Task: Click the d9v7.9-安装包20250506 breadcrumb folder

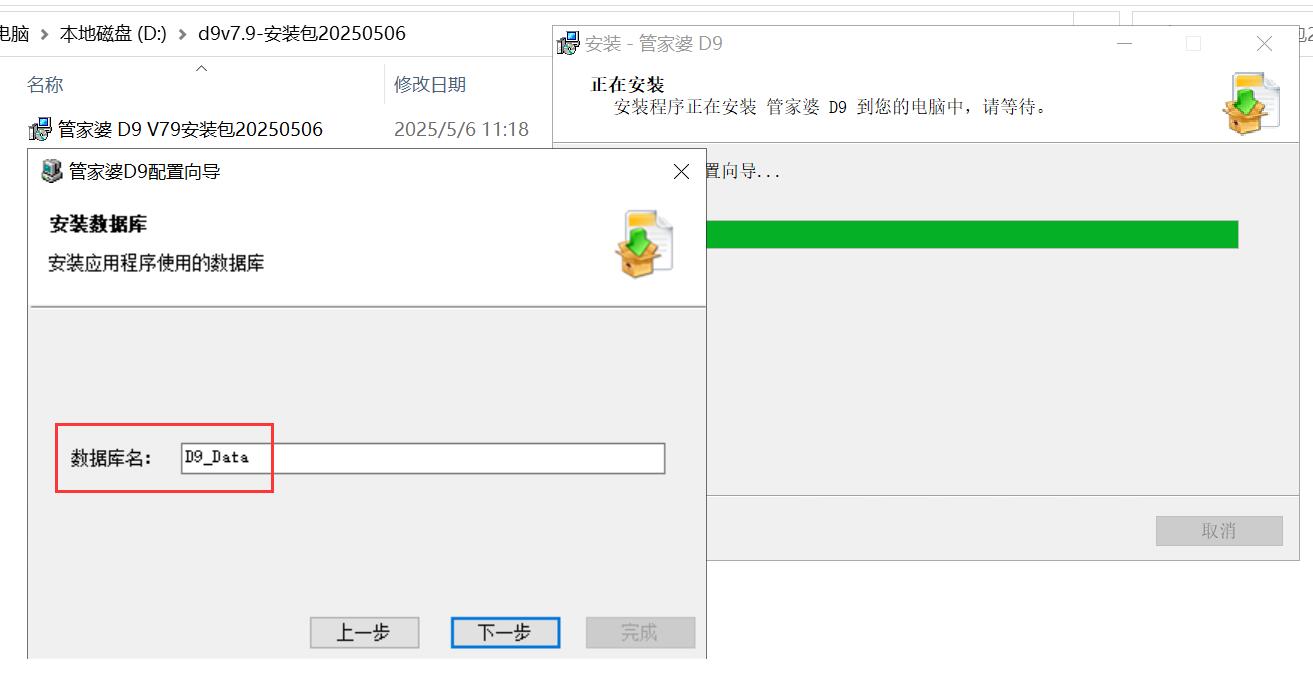Action: click(302, 33)
